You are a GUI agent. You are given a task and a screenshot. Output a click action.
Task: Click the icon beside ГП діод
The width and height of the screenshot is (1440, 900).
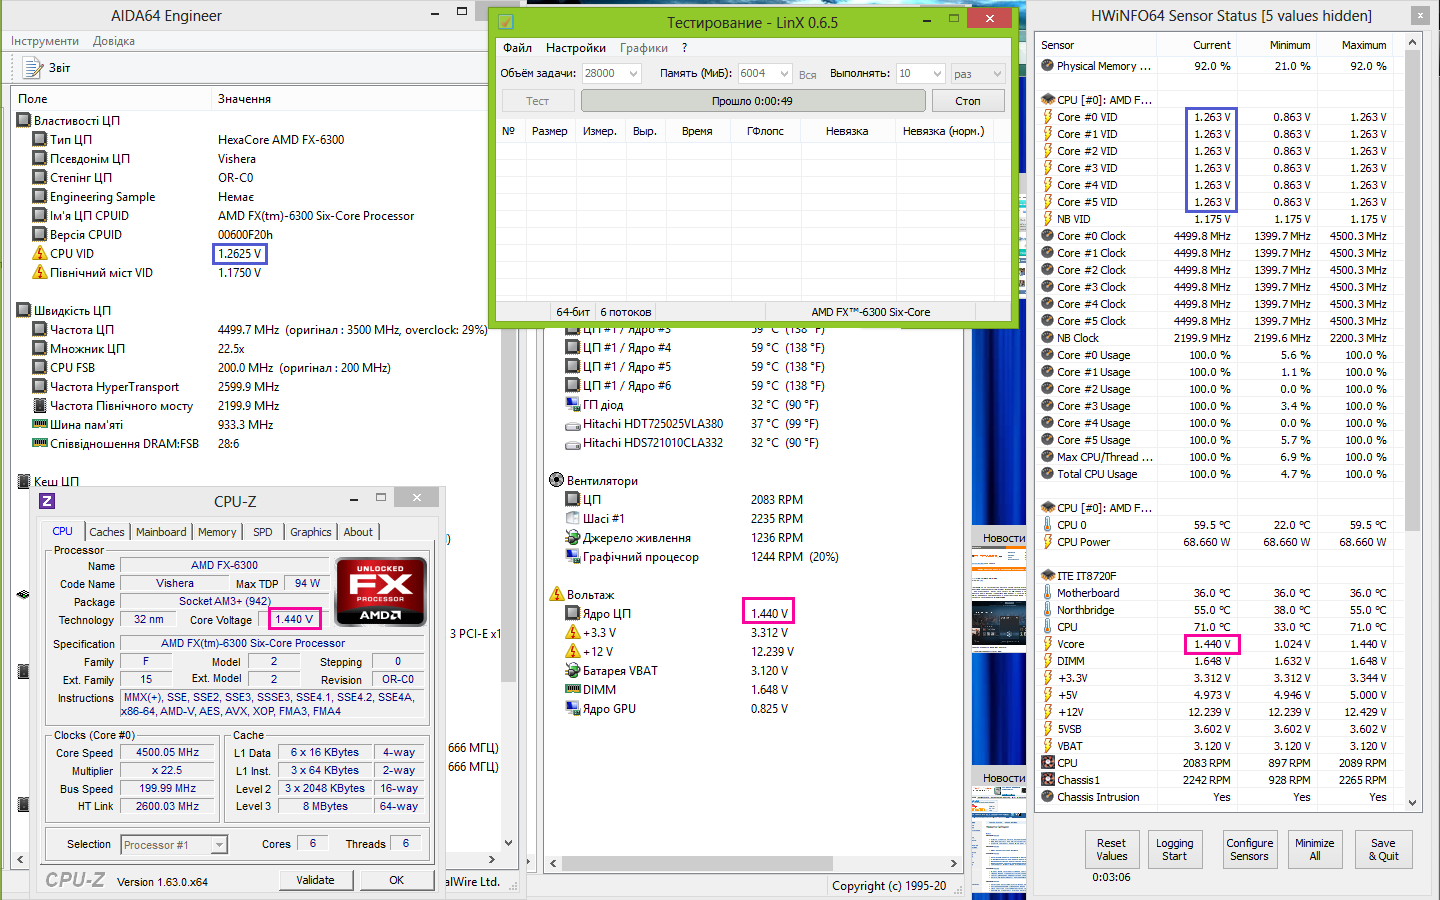coord(573,404)
